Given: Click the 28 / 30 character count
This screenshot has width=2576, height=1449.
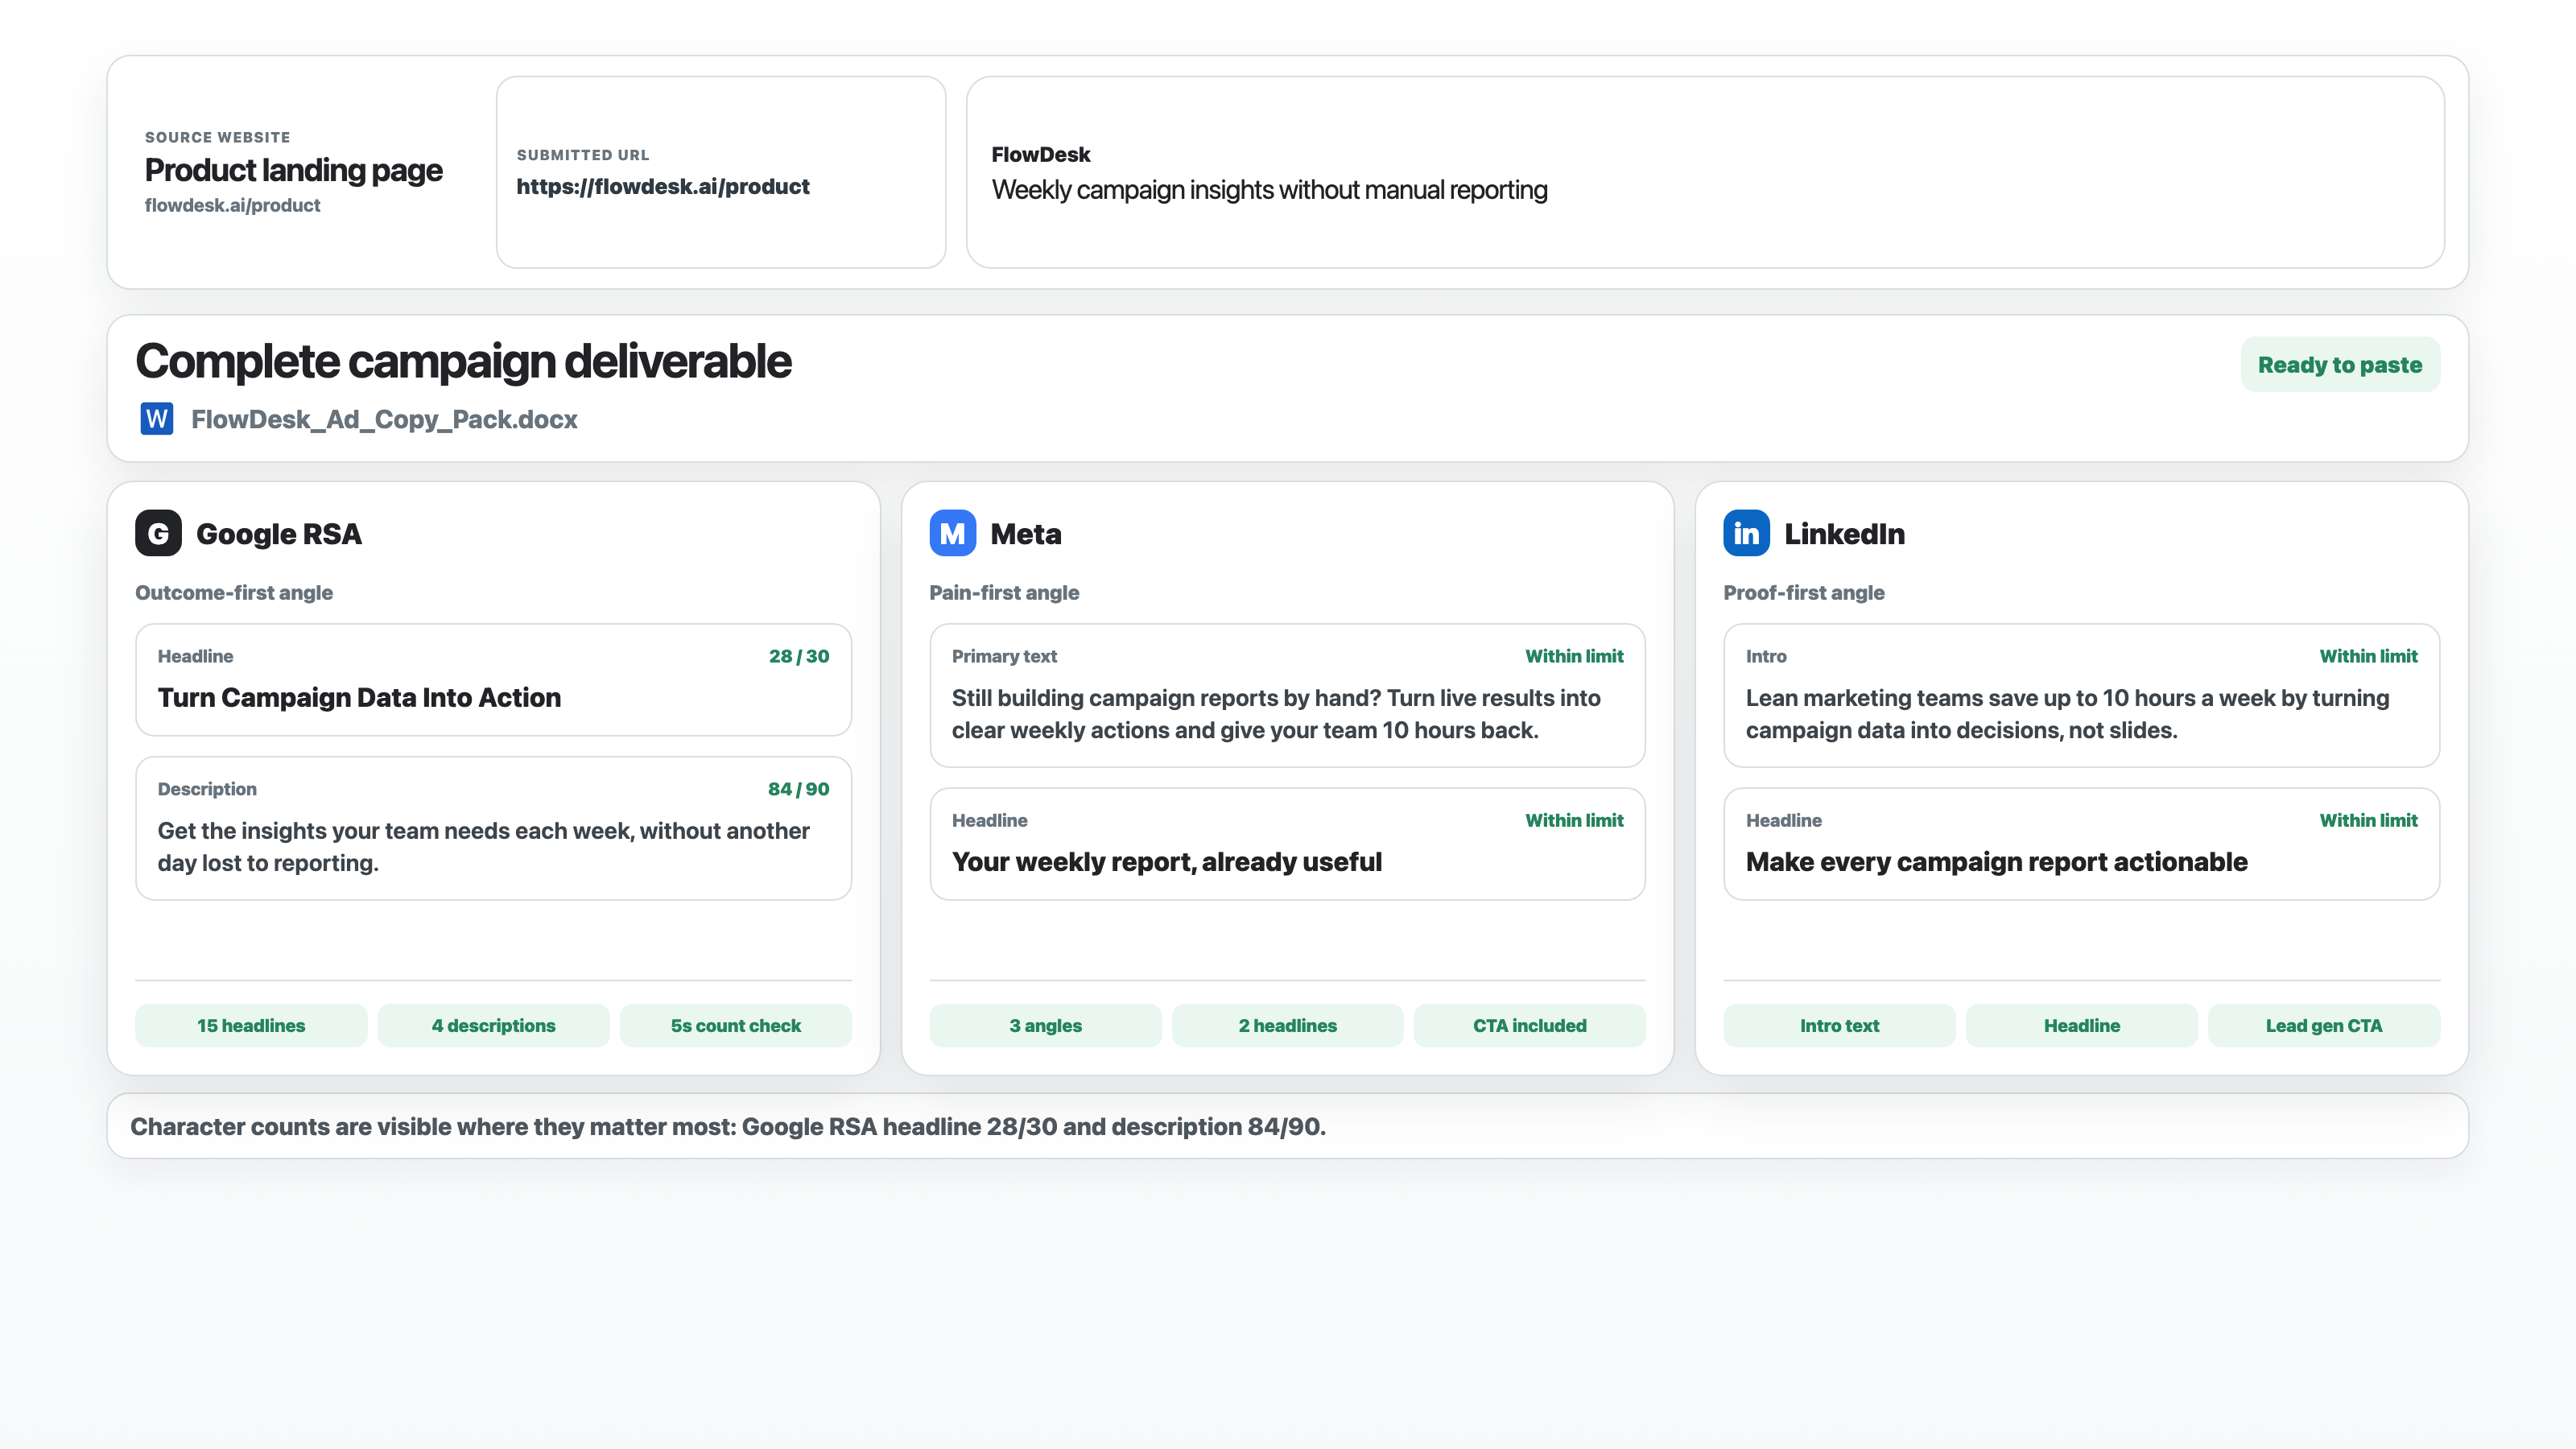Looking at the screenshot, I should click(798, 656).
